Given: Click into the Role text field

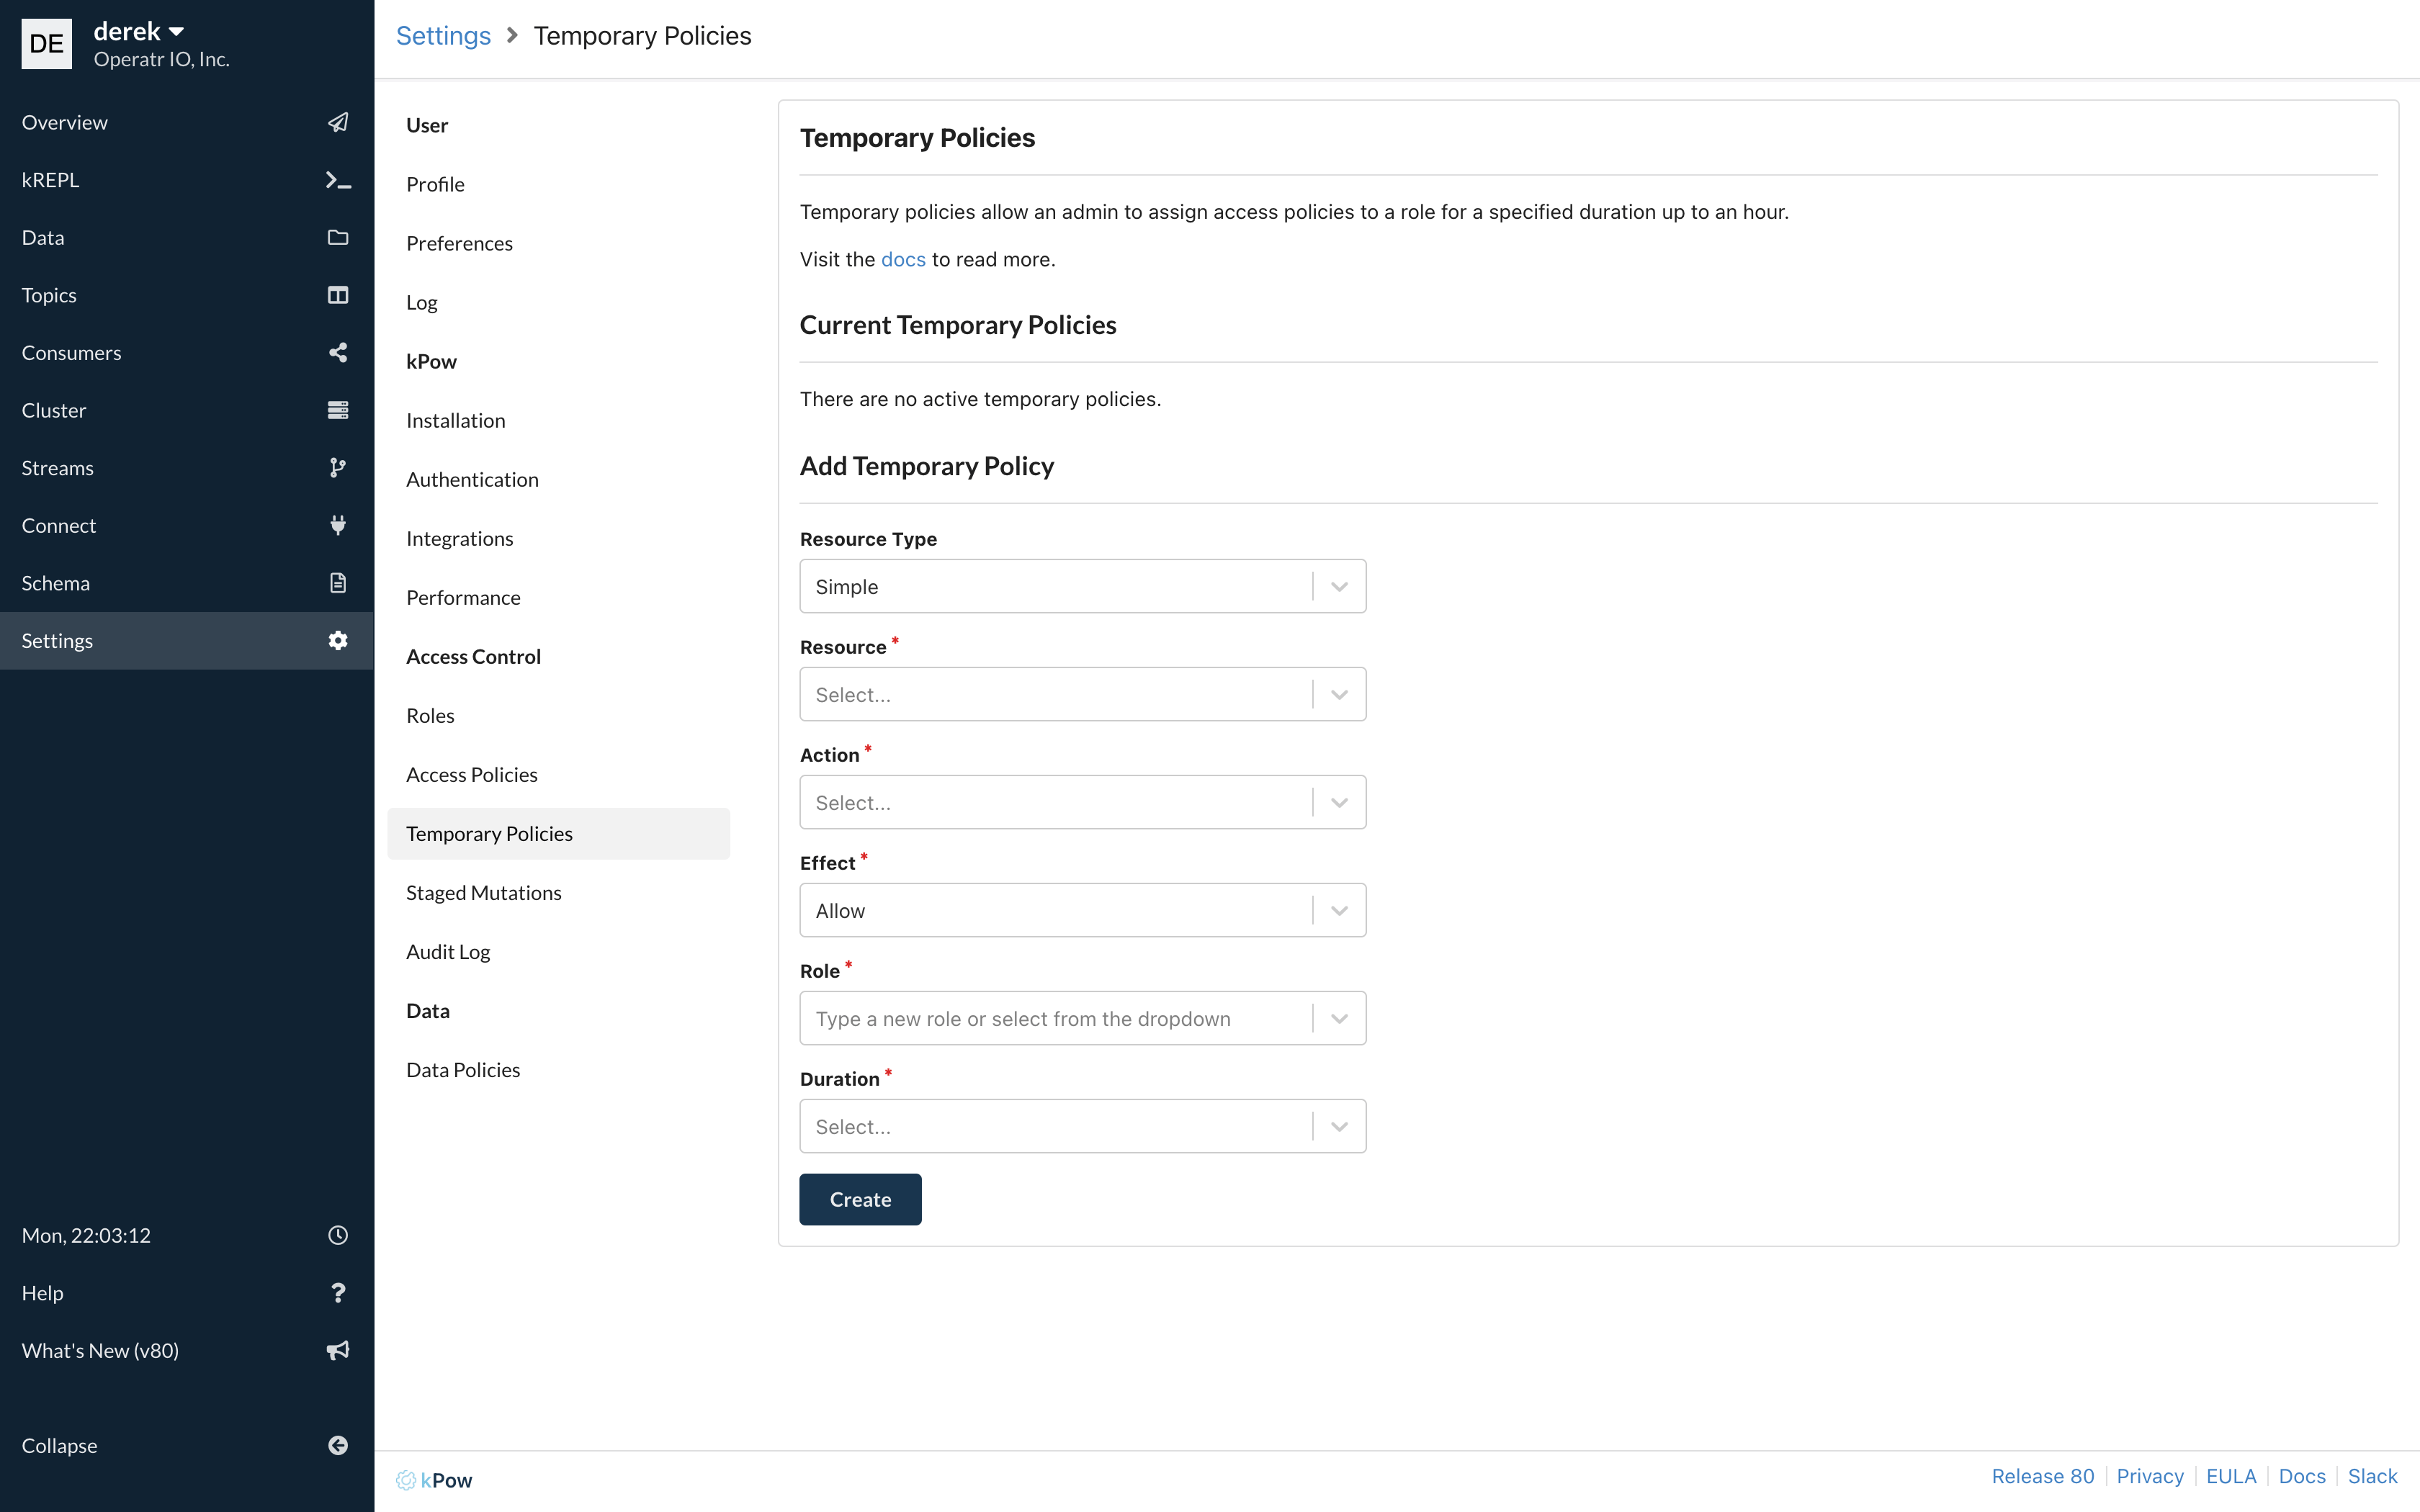Looking at the screenshot, I should [x=1055, y=1018].
